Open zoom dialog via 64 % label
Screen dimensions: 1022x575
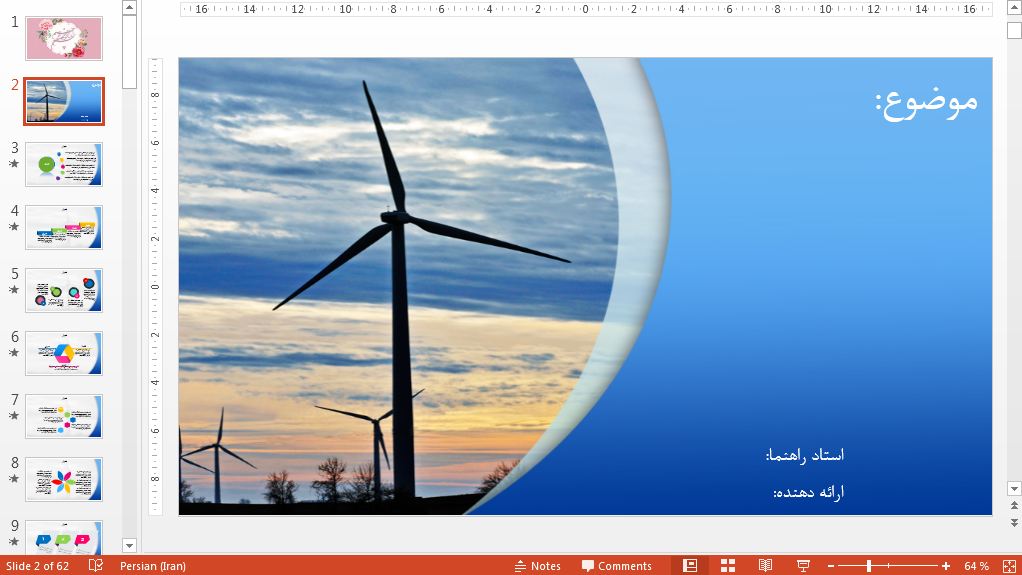pyautogui.click(x=976, y=566)
